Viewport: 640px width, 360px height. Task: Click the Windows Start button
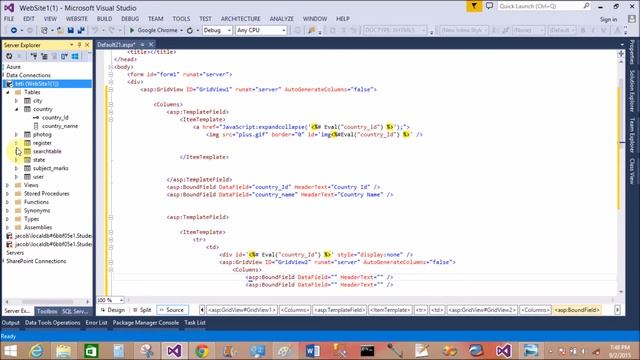click(x=10, y=351)
